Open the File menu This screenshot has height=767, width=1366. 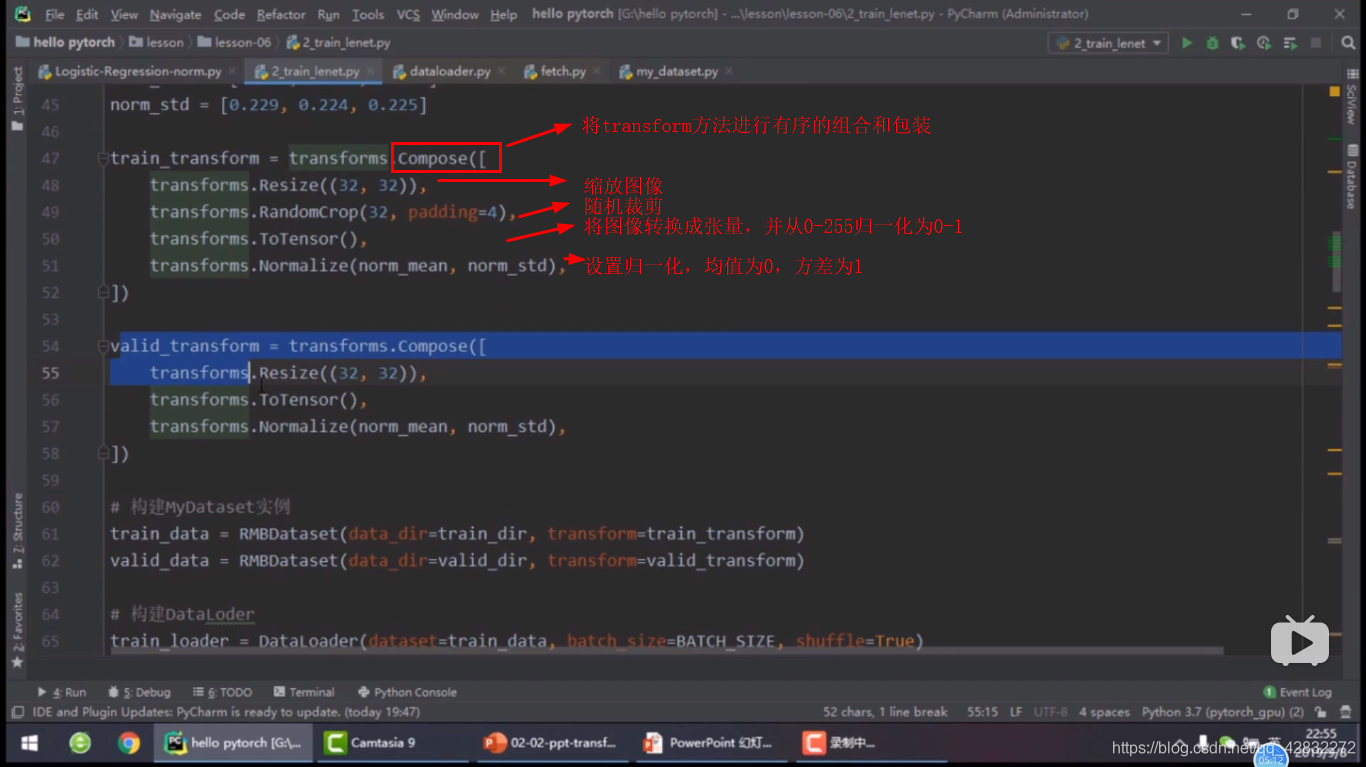click(55, 14)
